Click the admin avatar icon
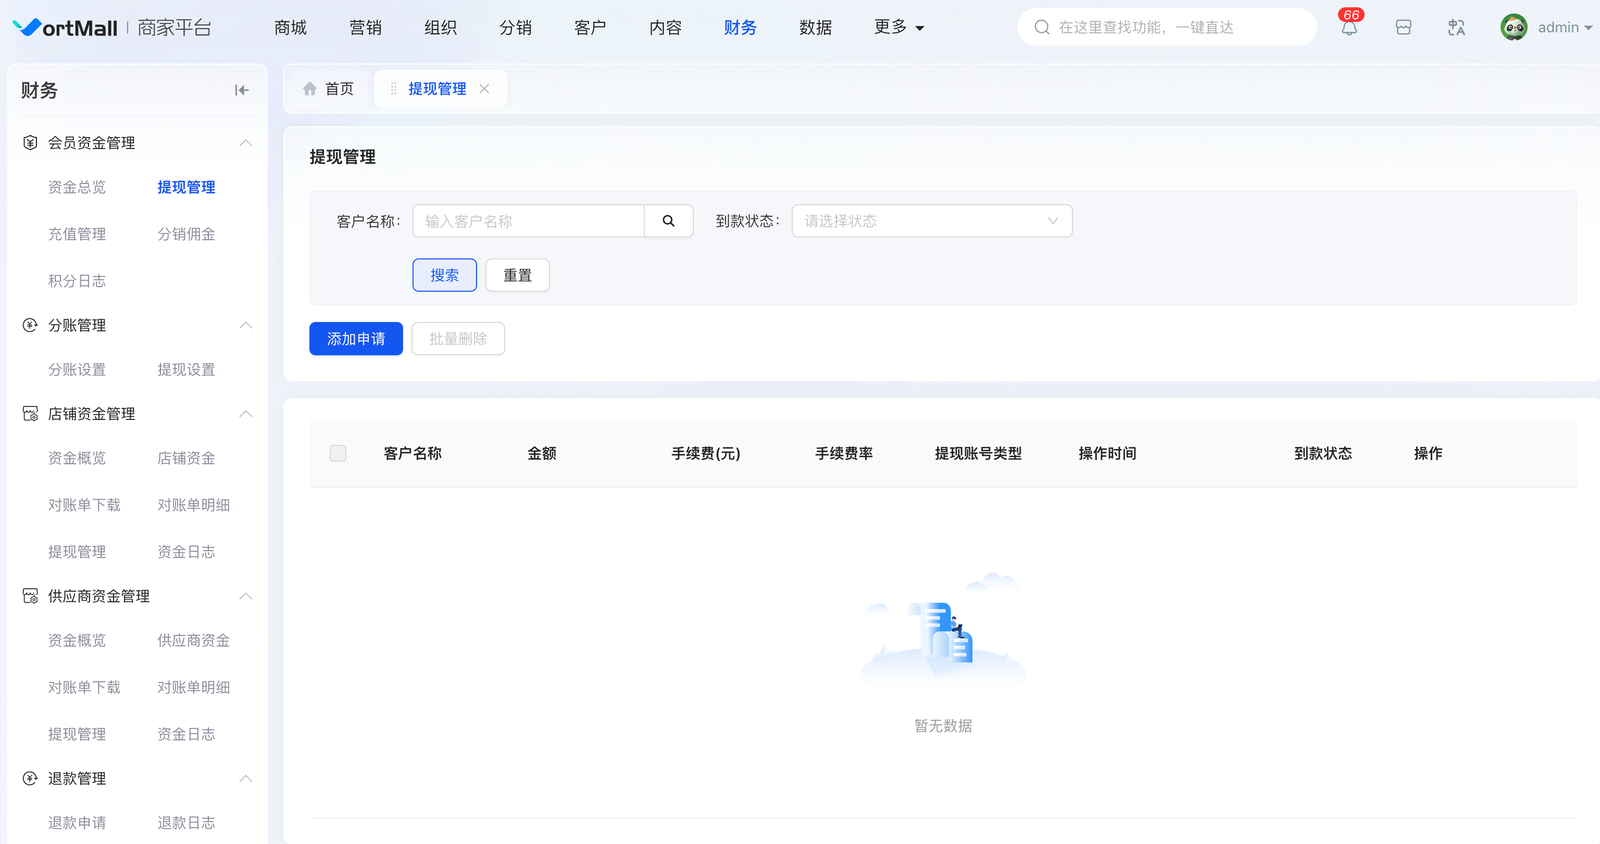1600x844 pixels. (1513, 28)
